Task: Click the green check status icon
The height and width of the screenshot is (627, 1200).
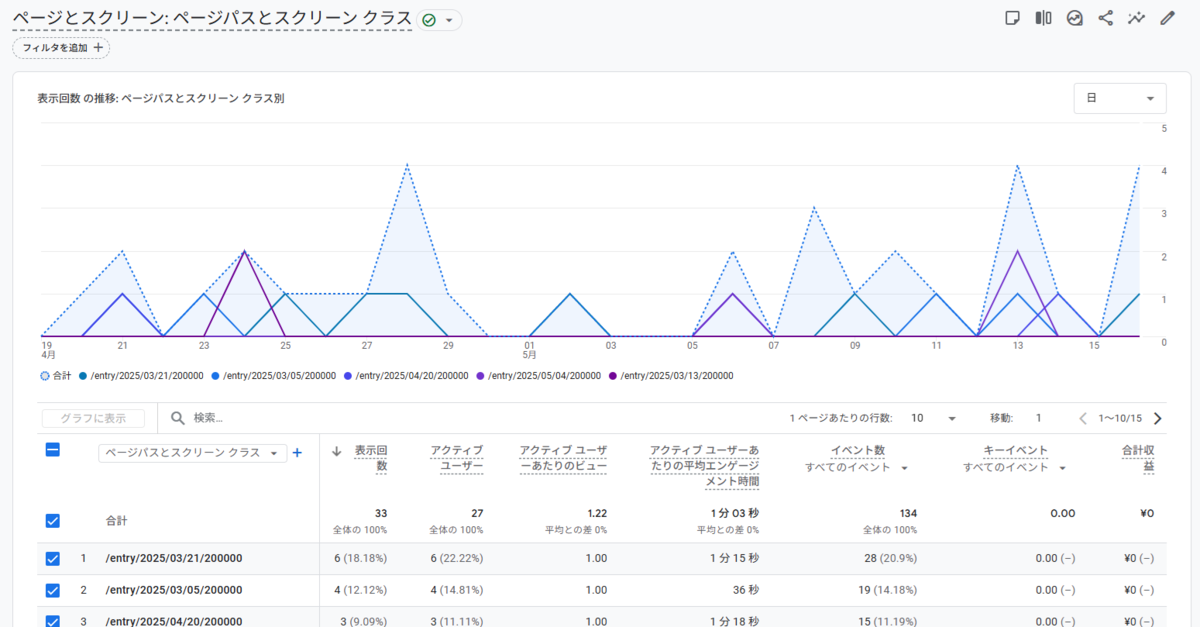Action: pos(429,20)
